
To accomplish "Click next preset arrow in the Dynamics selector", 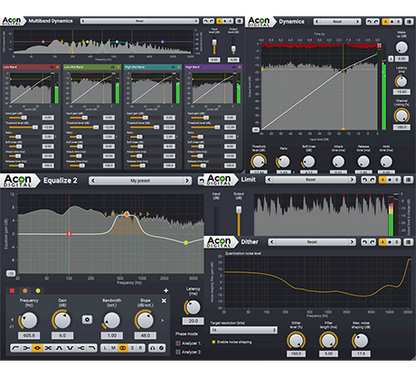I will click(357, 22).
